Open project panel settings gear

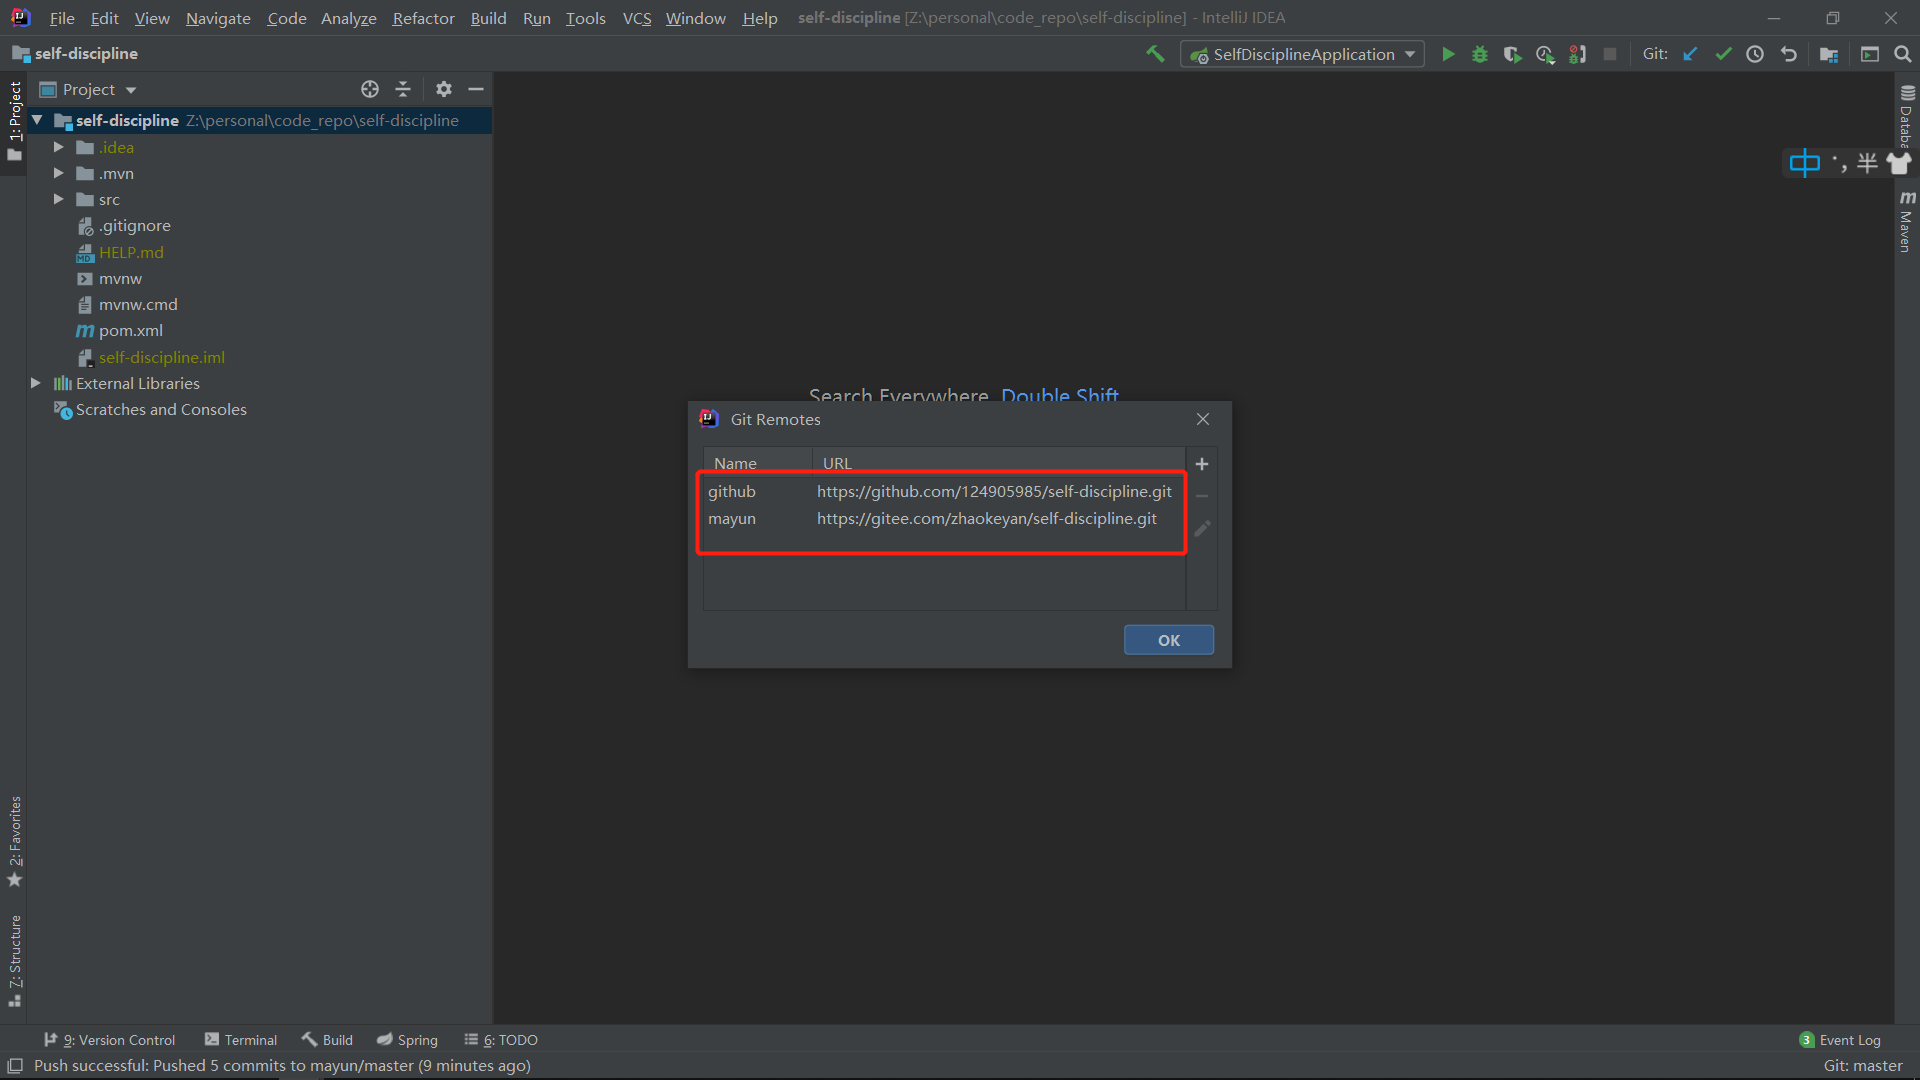pos(444,89)
